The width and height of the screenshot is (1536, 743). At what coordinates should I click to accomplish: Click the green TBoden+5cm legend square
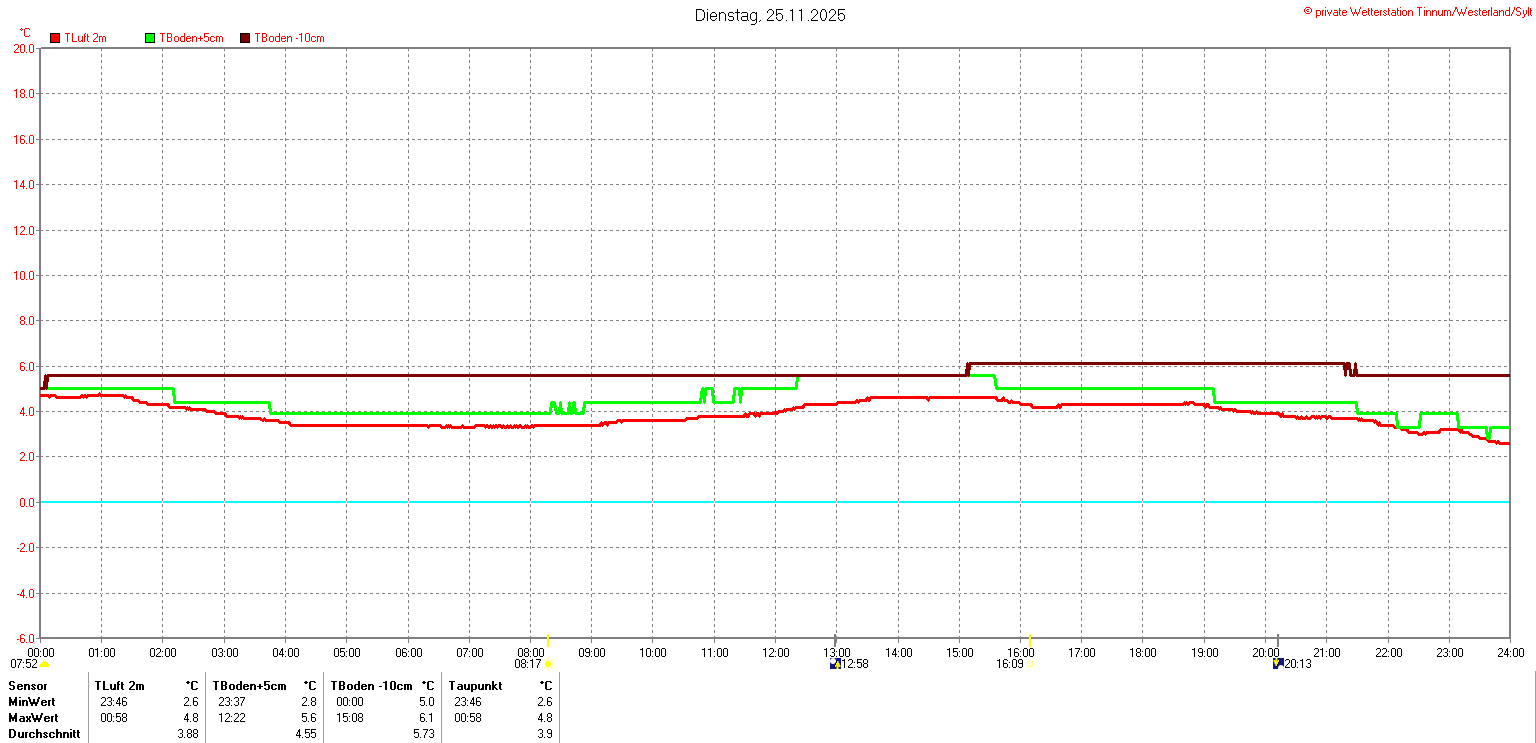[x=151, y=38]
